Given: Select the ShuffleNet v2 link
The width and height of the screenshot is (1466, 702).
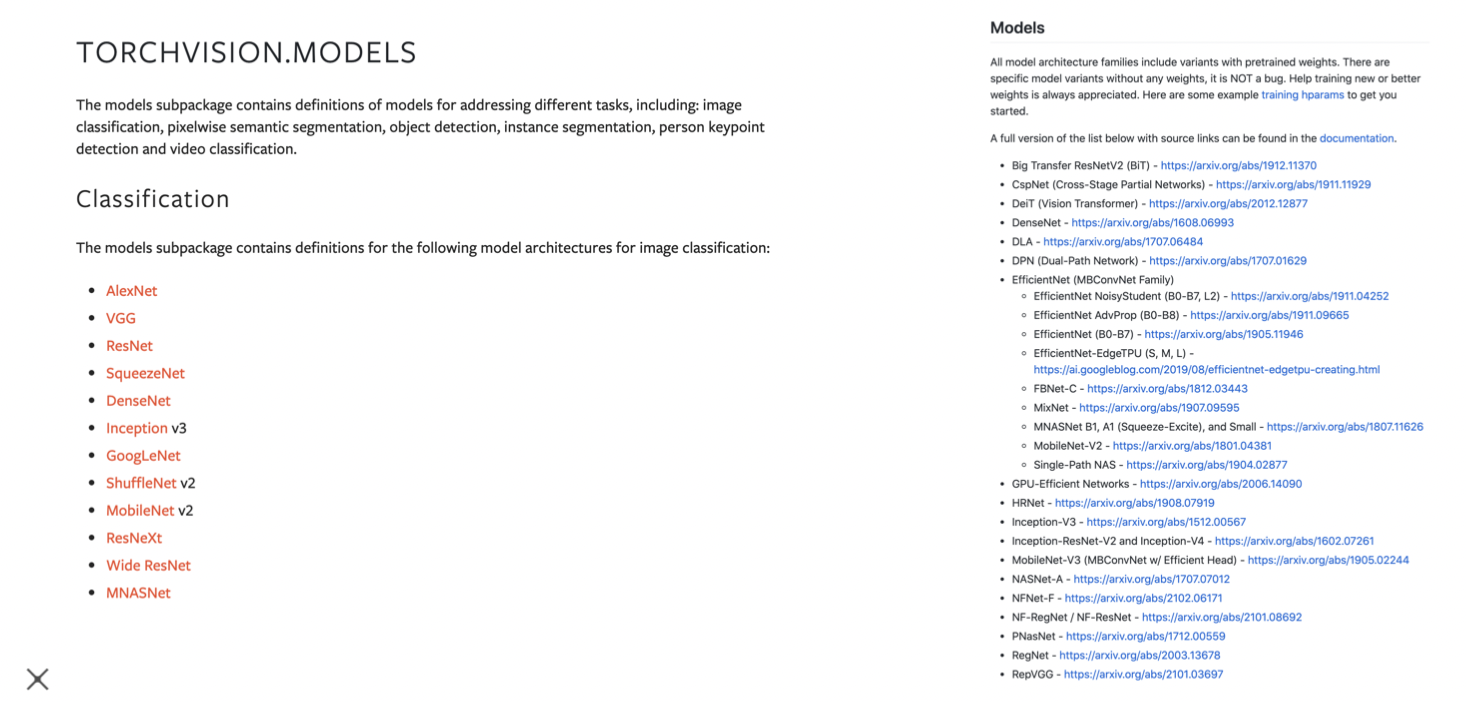Looking at the screenshot, I should pyautogui.click(x=141, y=483).
